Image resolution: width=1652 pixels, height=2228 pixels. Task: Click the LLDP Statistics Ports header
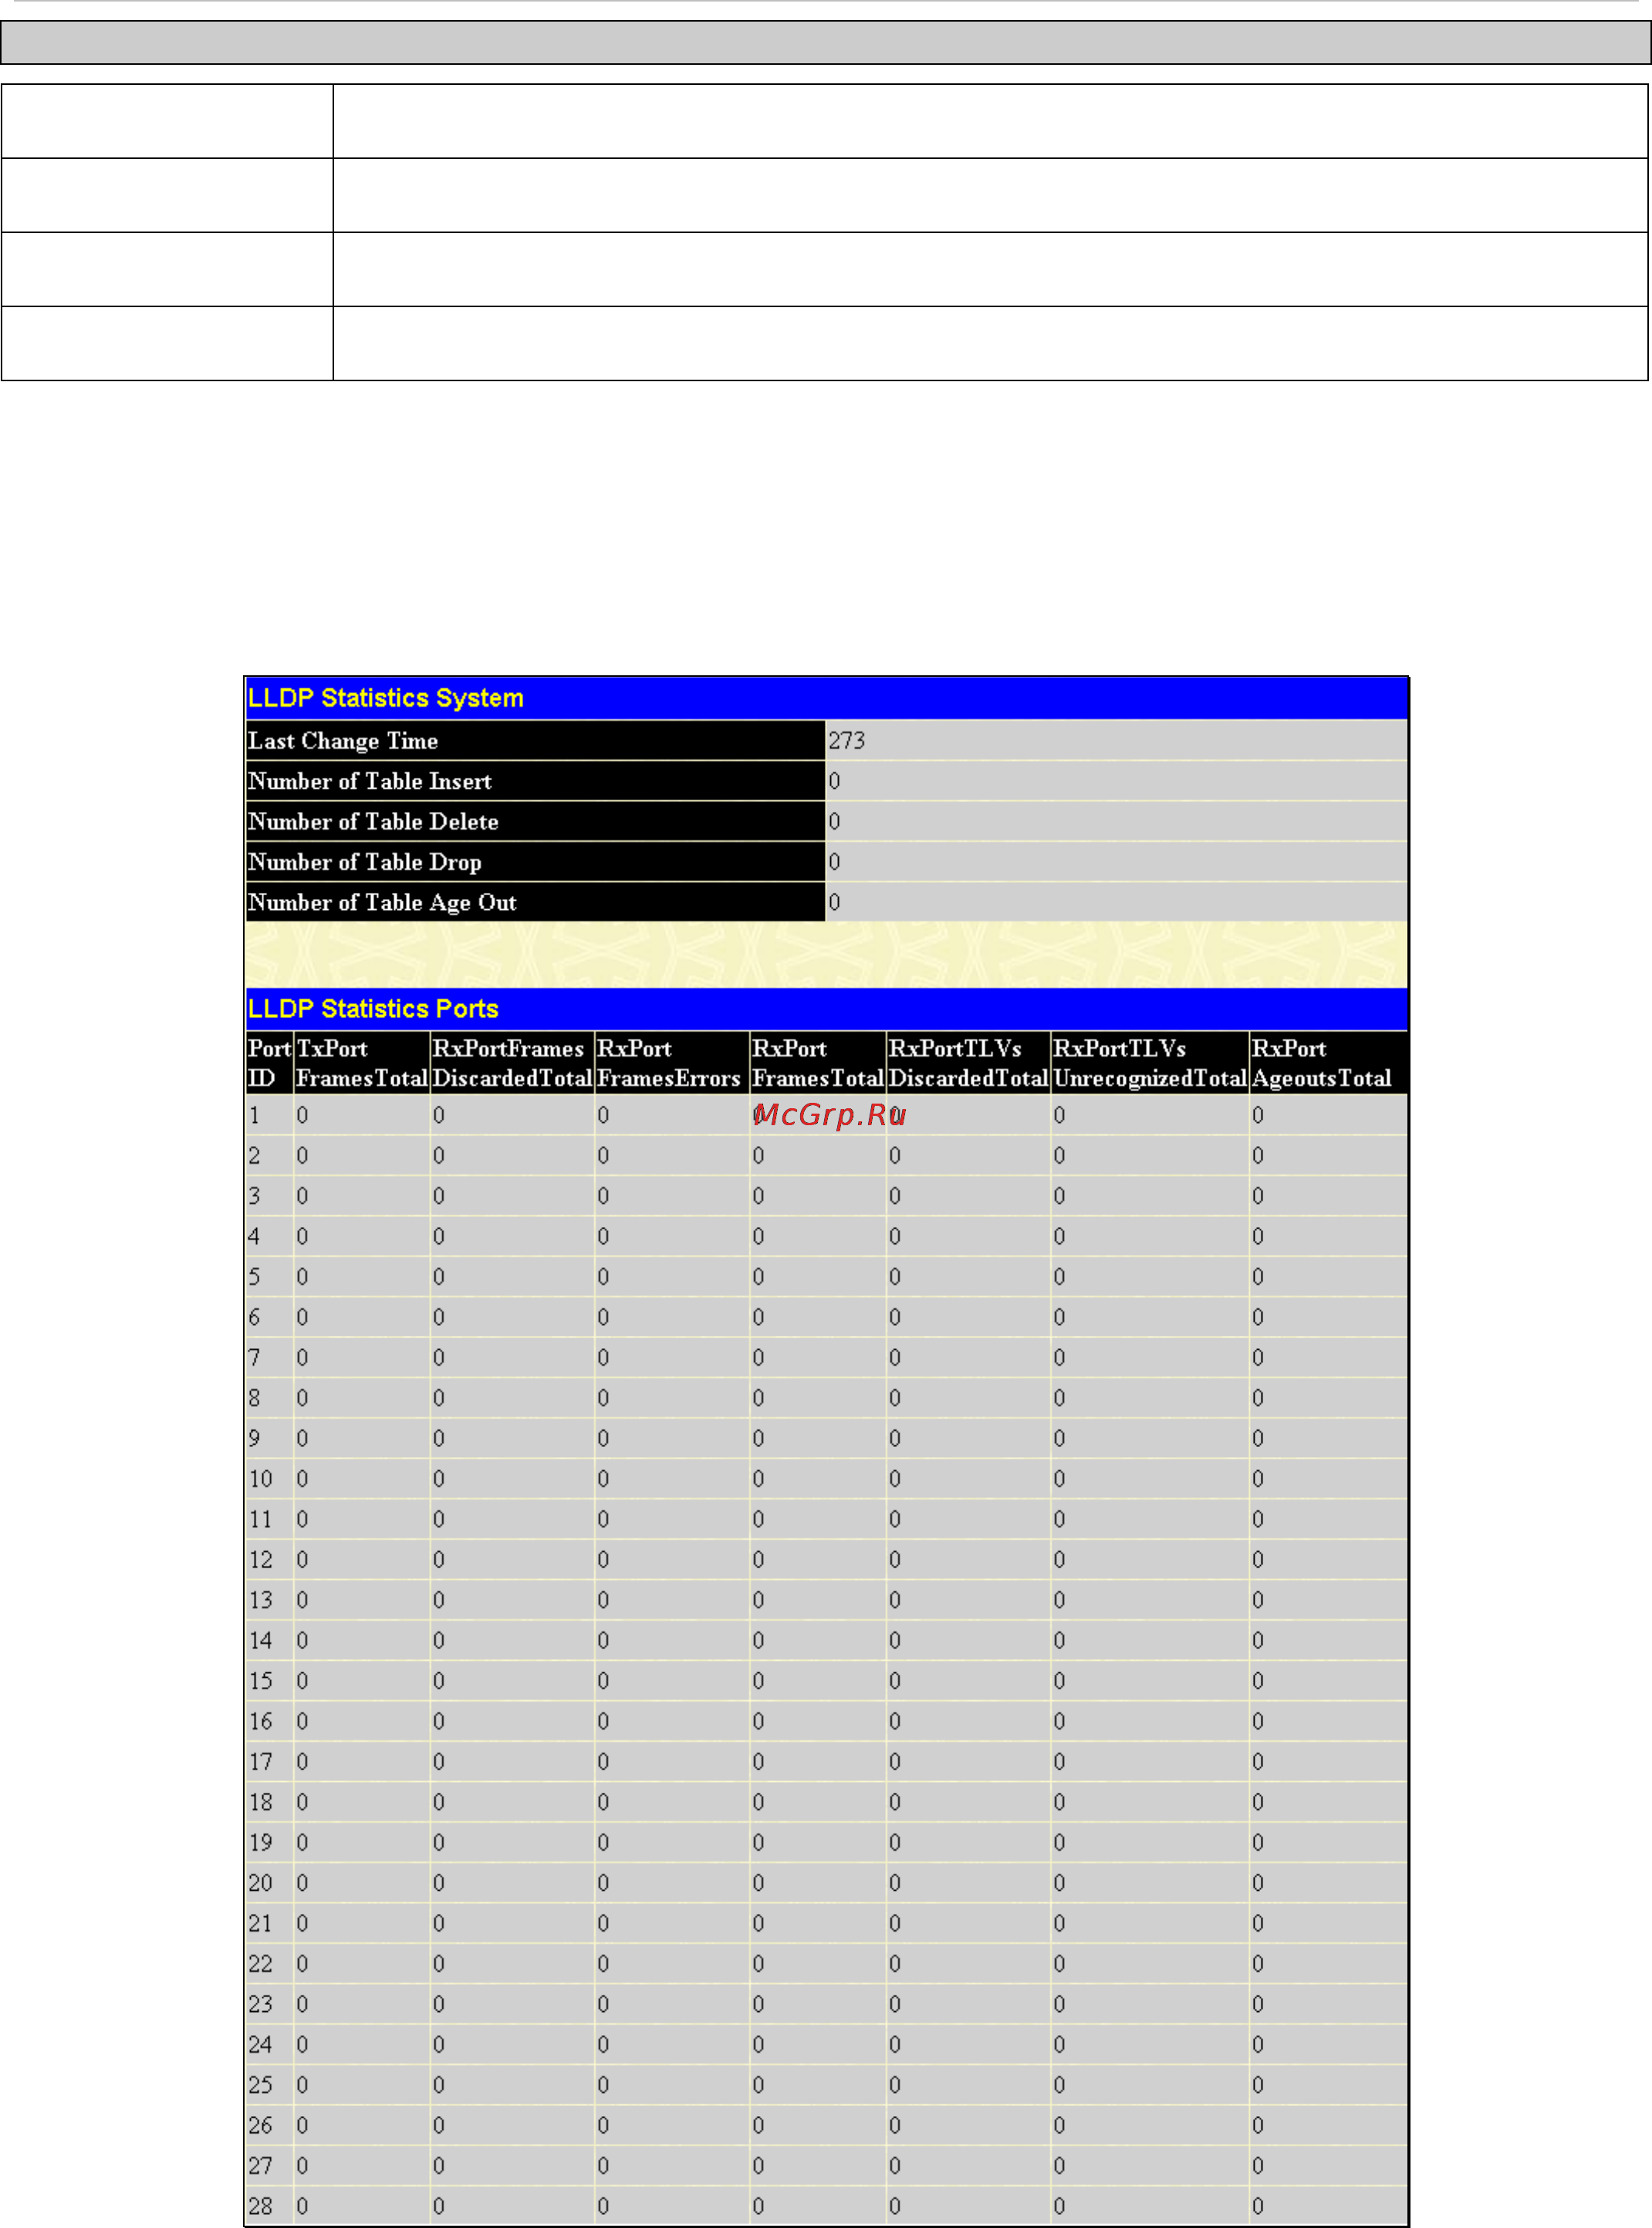(x=826, y=1009)
